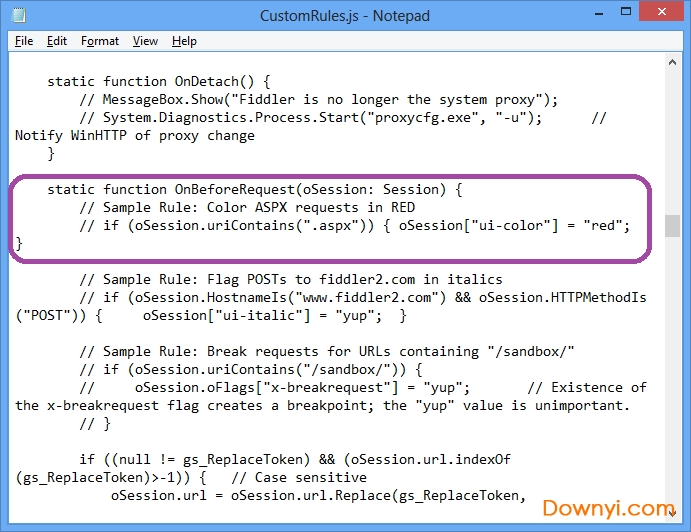Open the Format menu
Image resolution: width=691 pixels, height=532 pixels.
100,41
